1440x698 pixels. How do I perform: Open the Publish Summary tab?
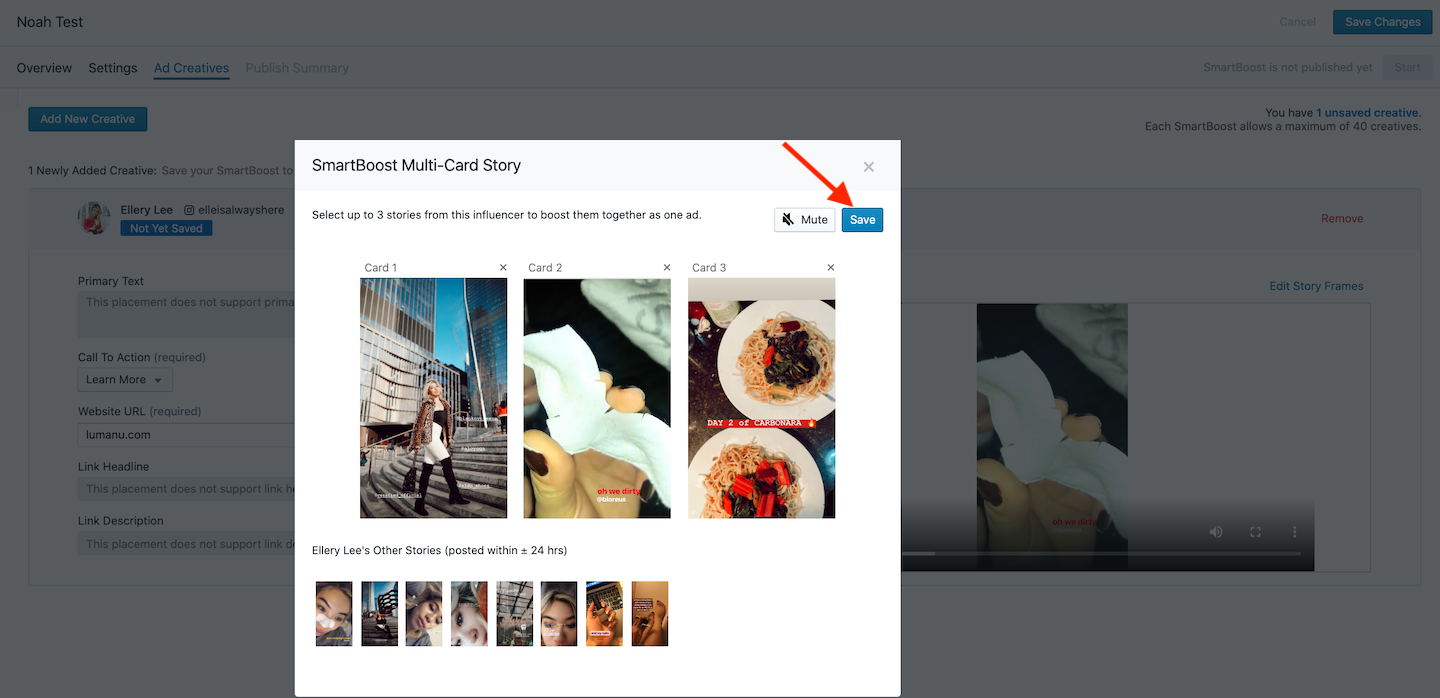coord(297,68)
